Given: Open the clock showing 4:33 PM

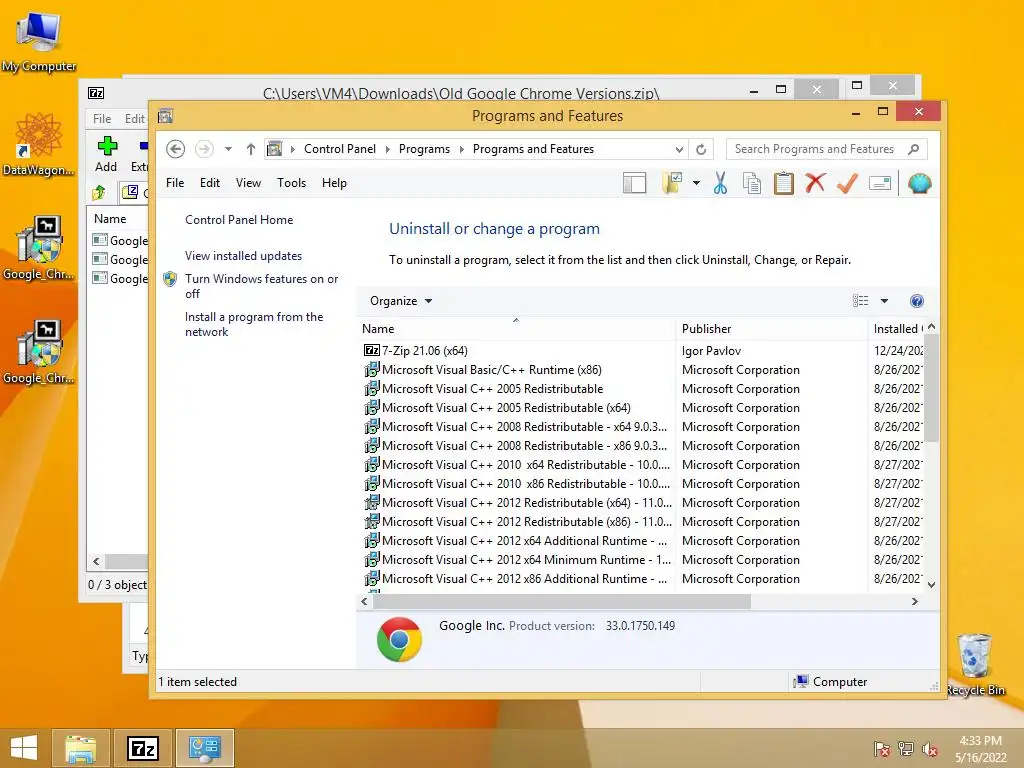Looking at the screenshot, I should click(x=980, y=749).
